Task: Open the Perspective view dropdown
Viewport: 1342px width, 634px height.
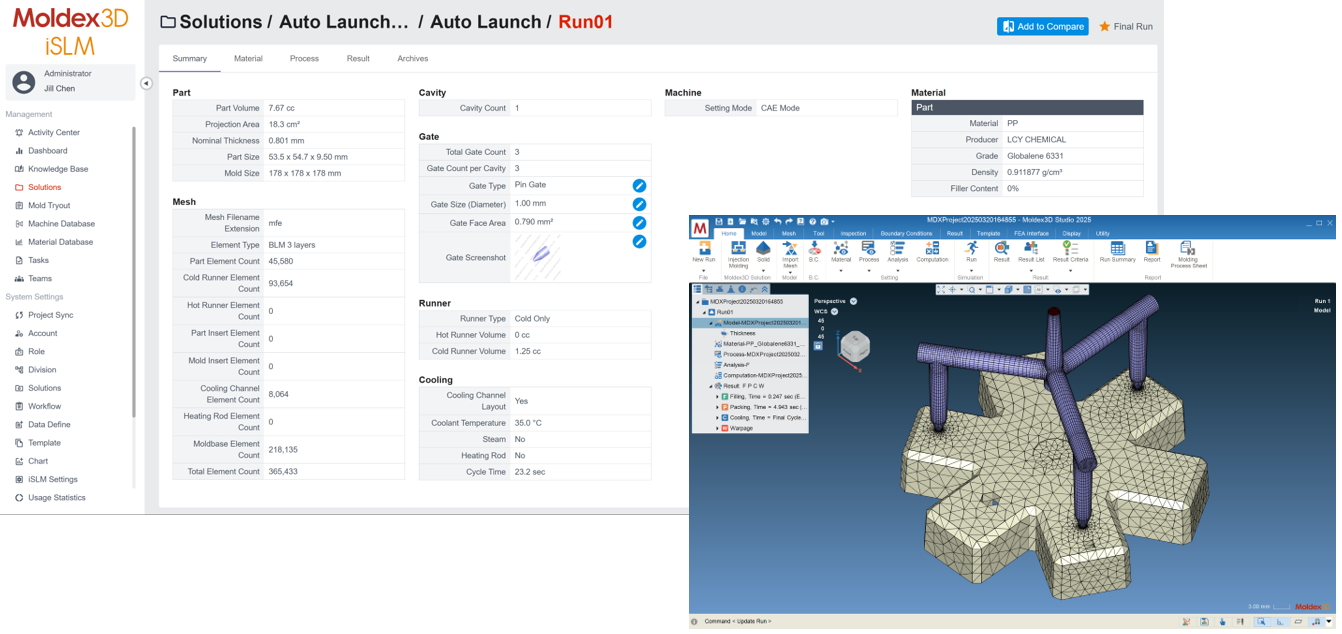Action: 853,301
